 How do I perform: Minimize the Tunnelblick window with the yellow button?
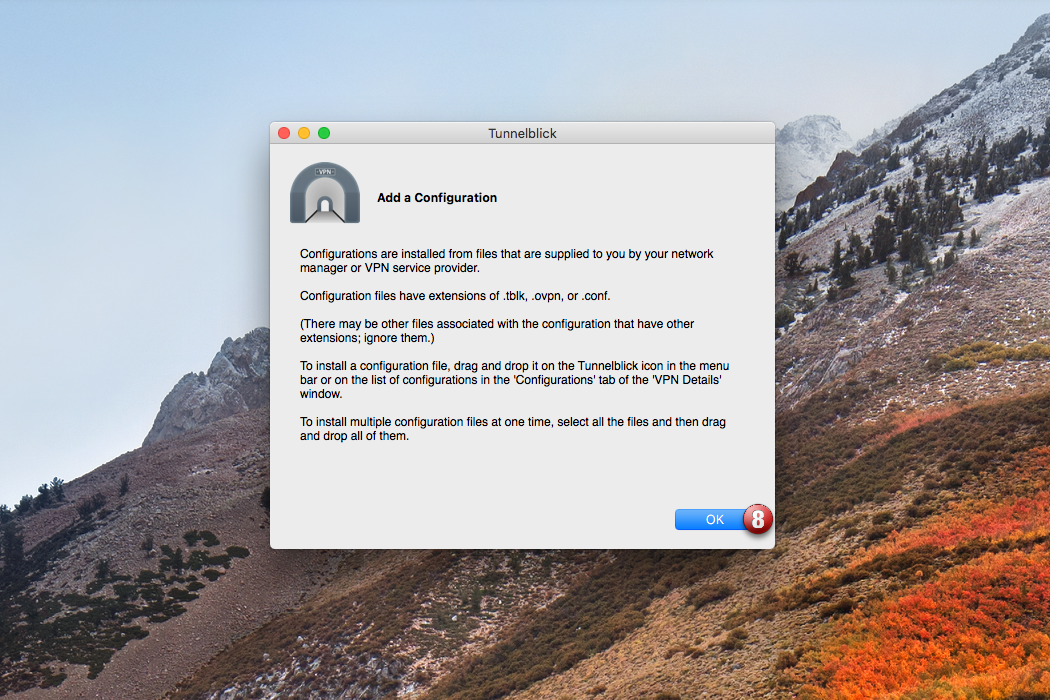point(304,133)
